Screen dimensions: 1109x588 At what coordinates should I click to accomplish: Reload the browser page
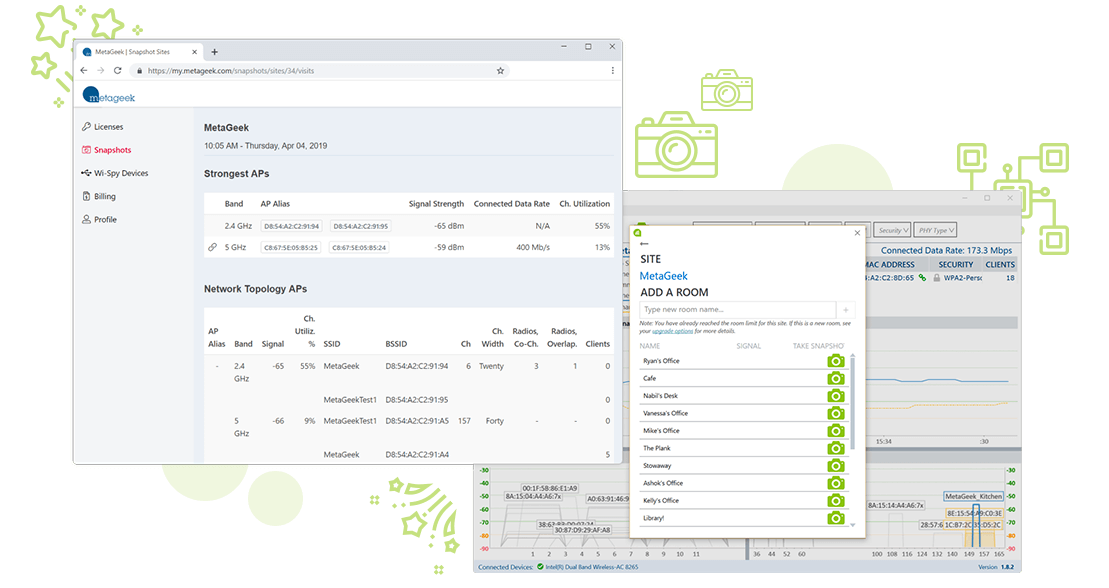[117, 71]
